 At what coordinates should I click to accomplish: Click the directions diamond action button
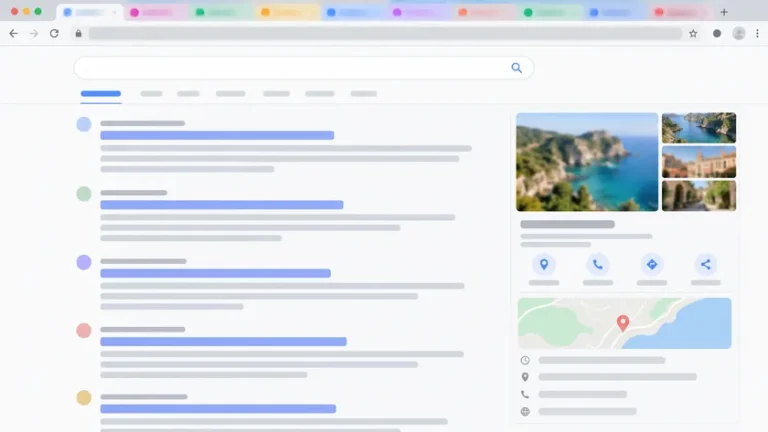tap(651, 264)
